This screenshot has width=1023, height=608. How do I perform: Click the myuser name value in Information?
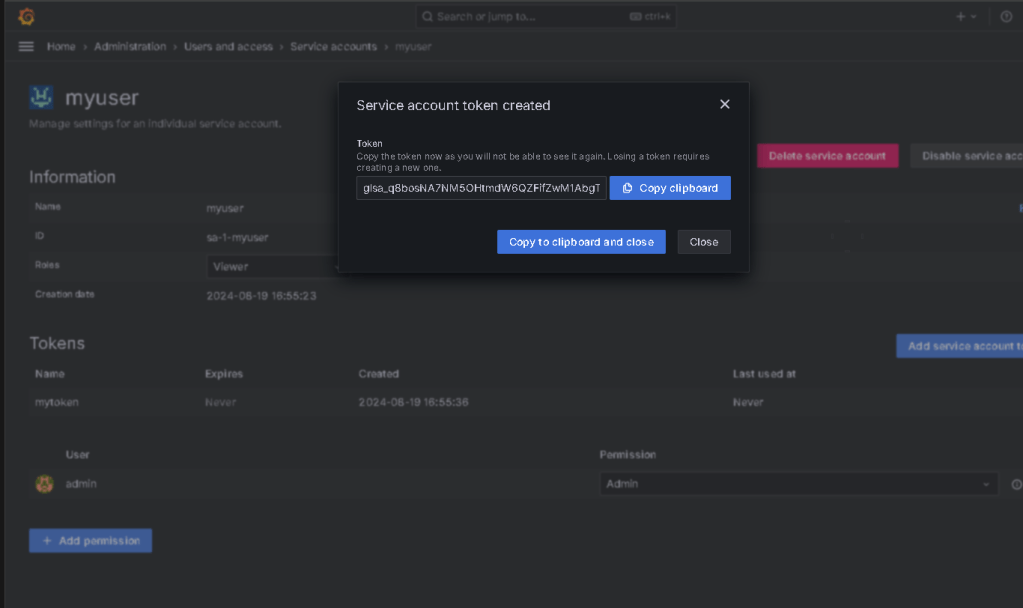tap(225, 208)
